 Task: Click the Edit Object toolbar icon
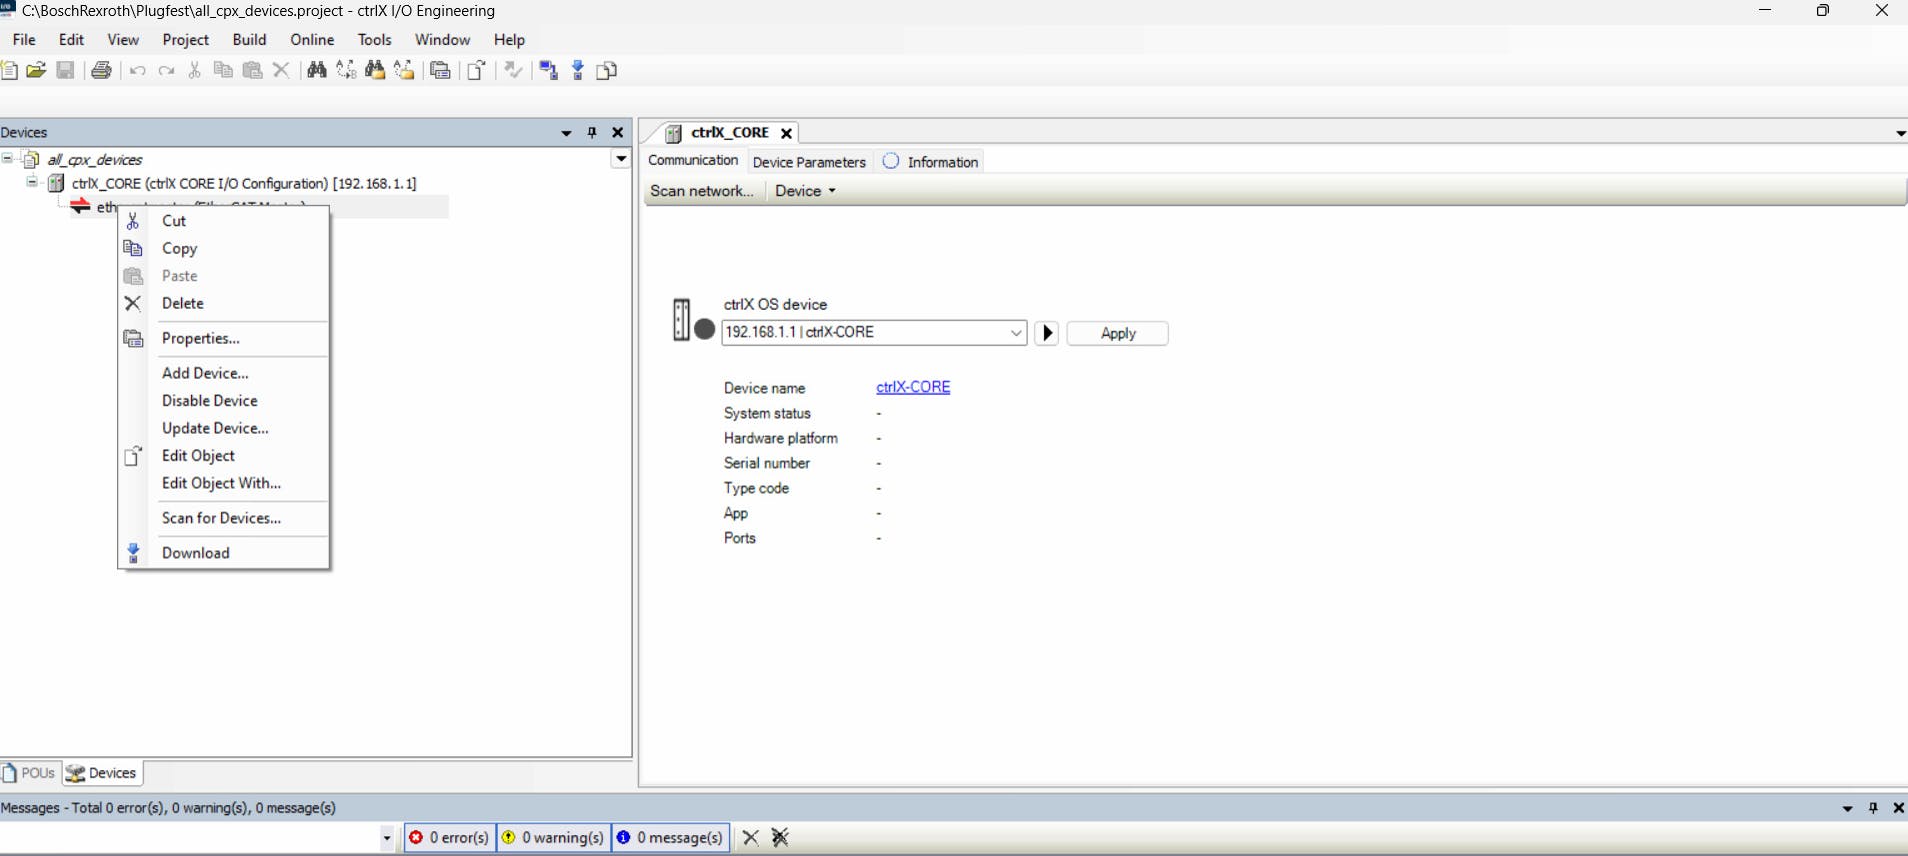click(477, 70)
